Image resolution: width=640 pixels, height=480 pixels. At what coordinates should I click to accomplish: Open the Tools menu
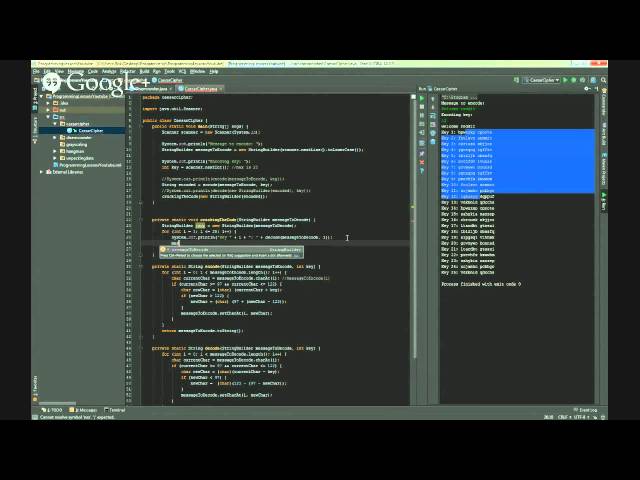[169, 71]
